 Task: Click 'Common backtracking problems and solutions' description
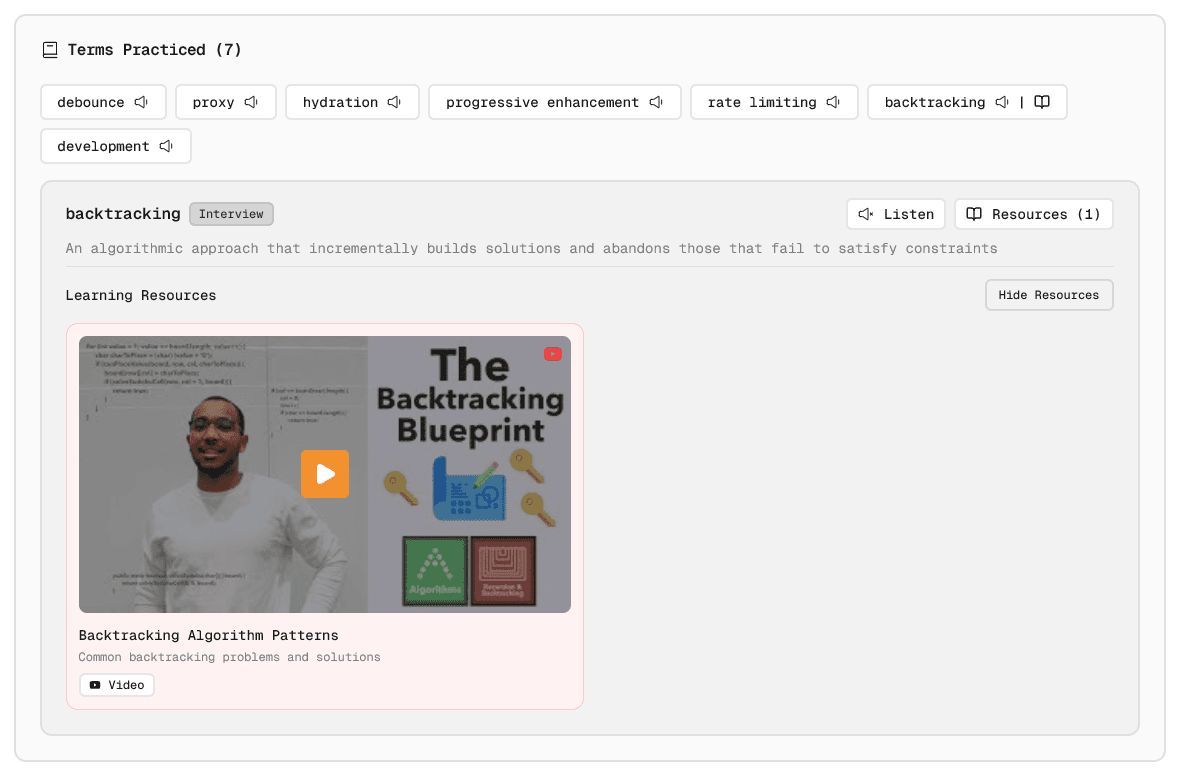point(229,657)
